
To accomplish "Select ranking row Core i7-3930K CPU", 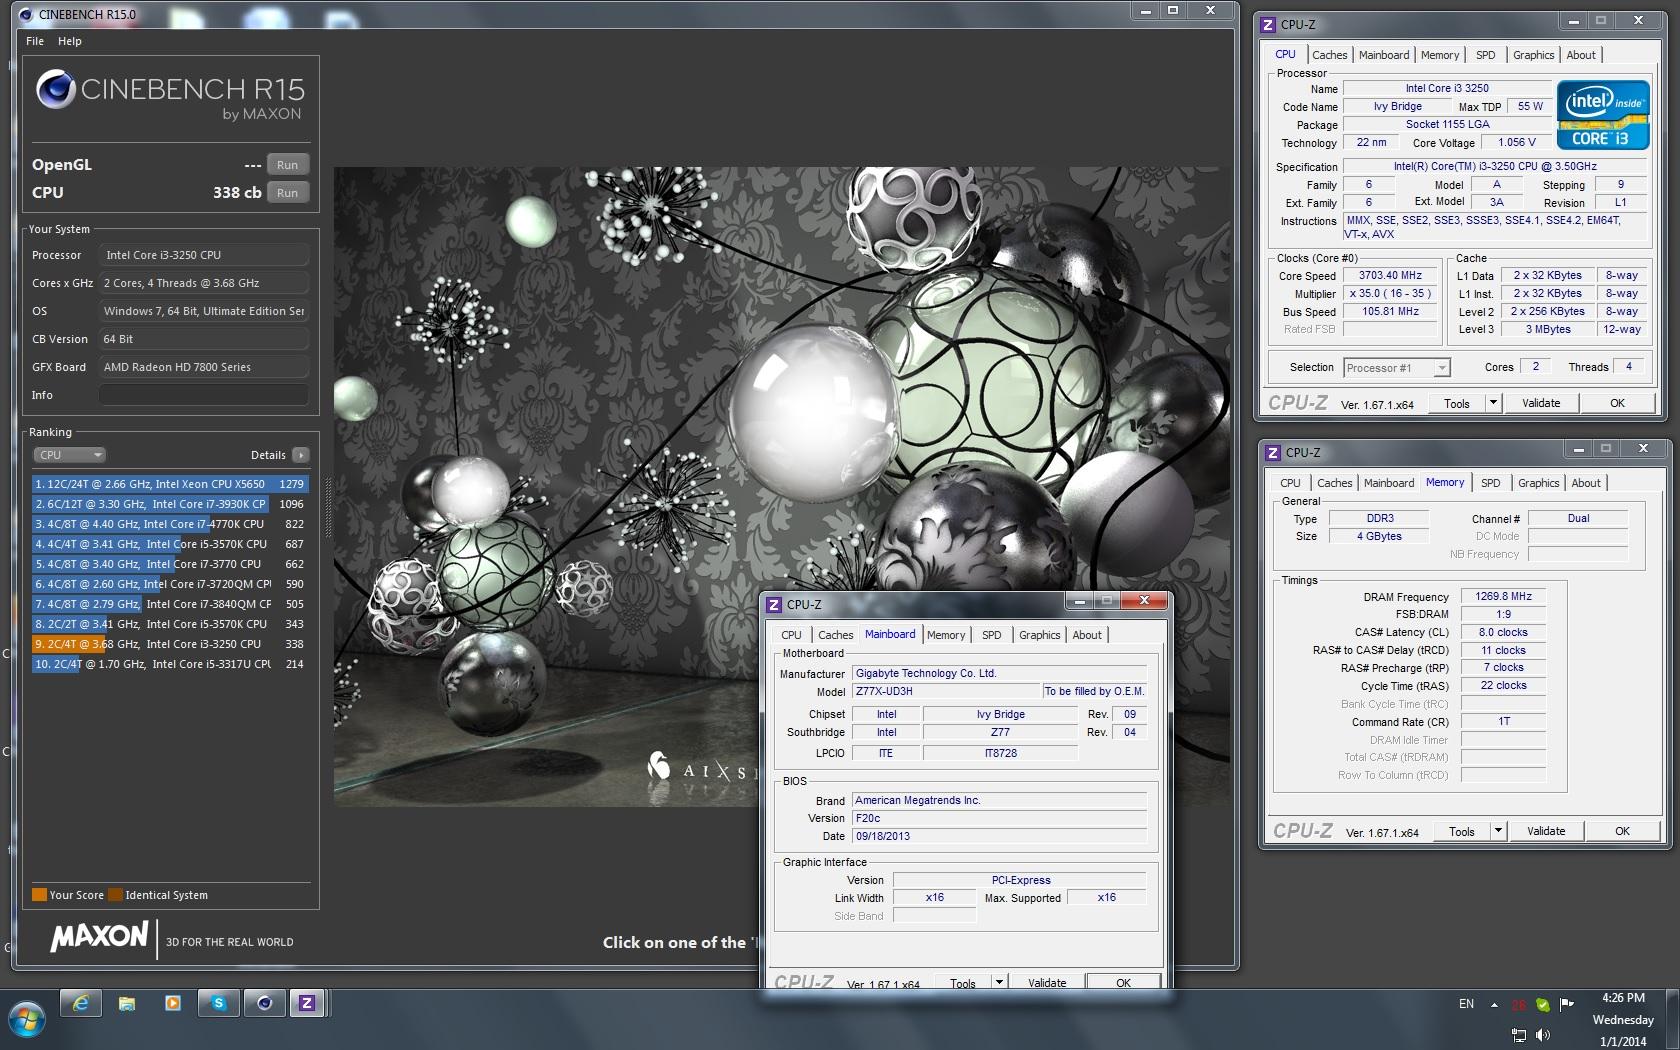I will (170, 504).
